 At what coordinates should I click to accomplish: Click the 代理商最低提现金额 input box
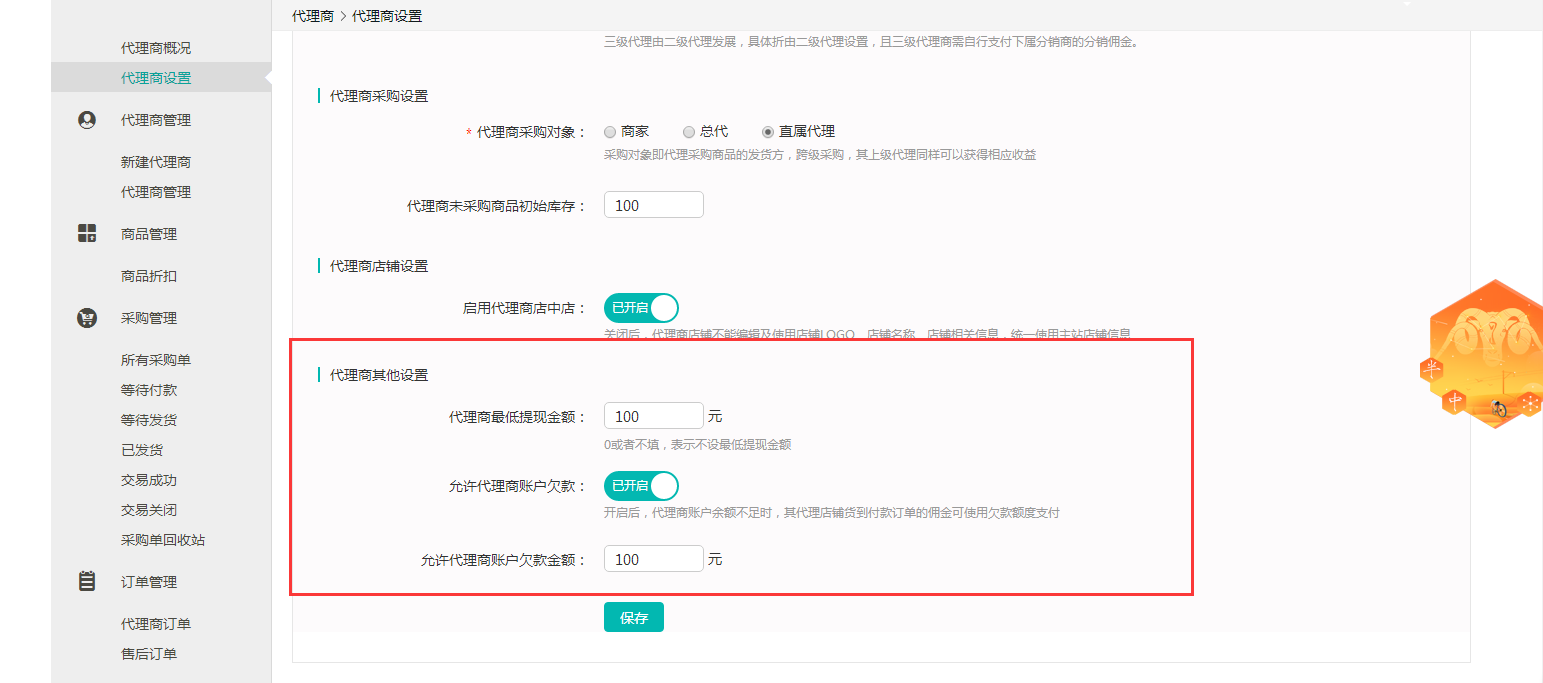pyautogui.click(x=653, y=416)
